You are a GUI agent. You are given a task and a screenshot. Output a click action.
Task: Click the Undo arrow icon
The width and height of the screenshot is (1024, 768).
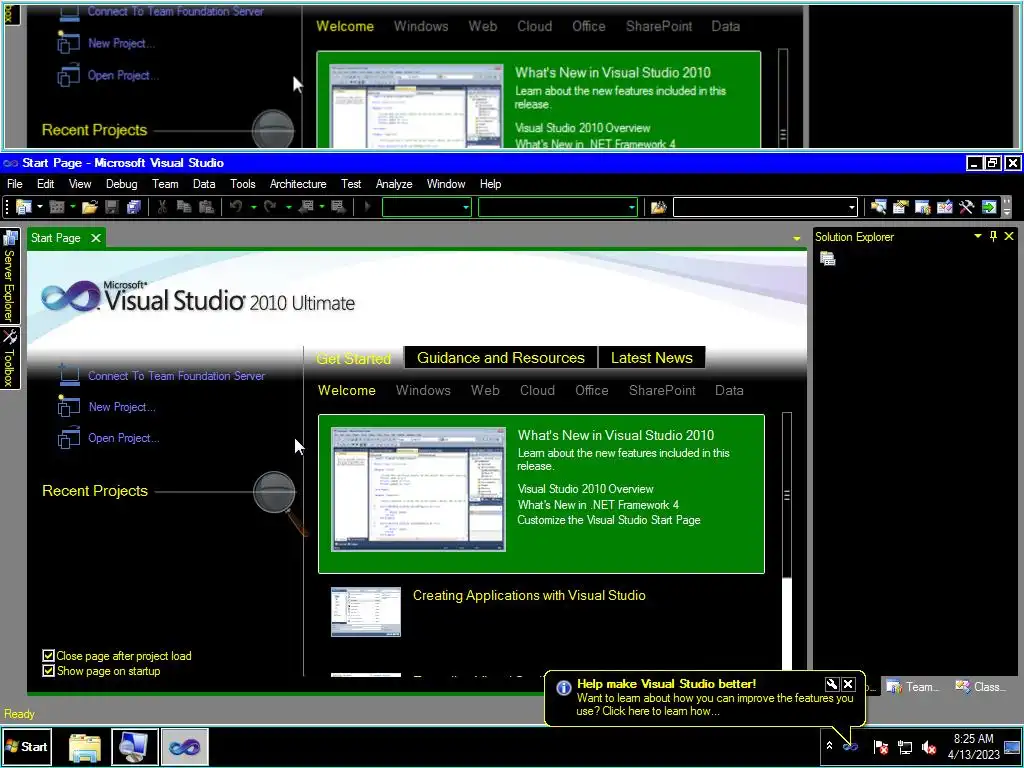point(236,207)
